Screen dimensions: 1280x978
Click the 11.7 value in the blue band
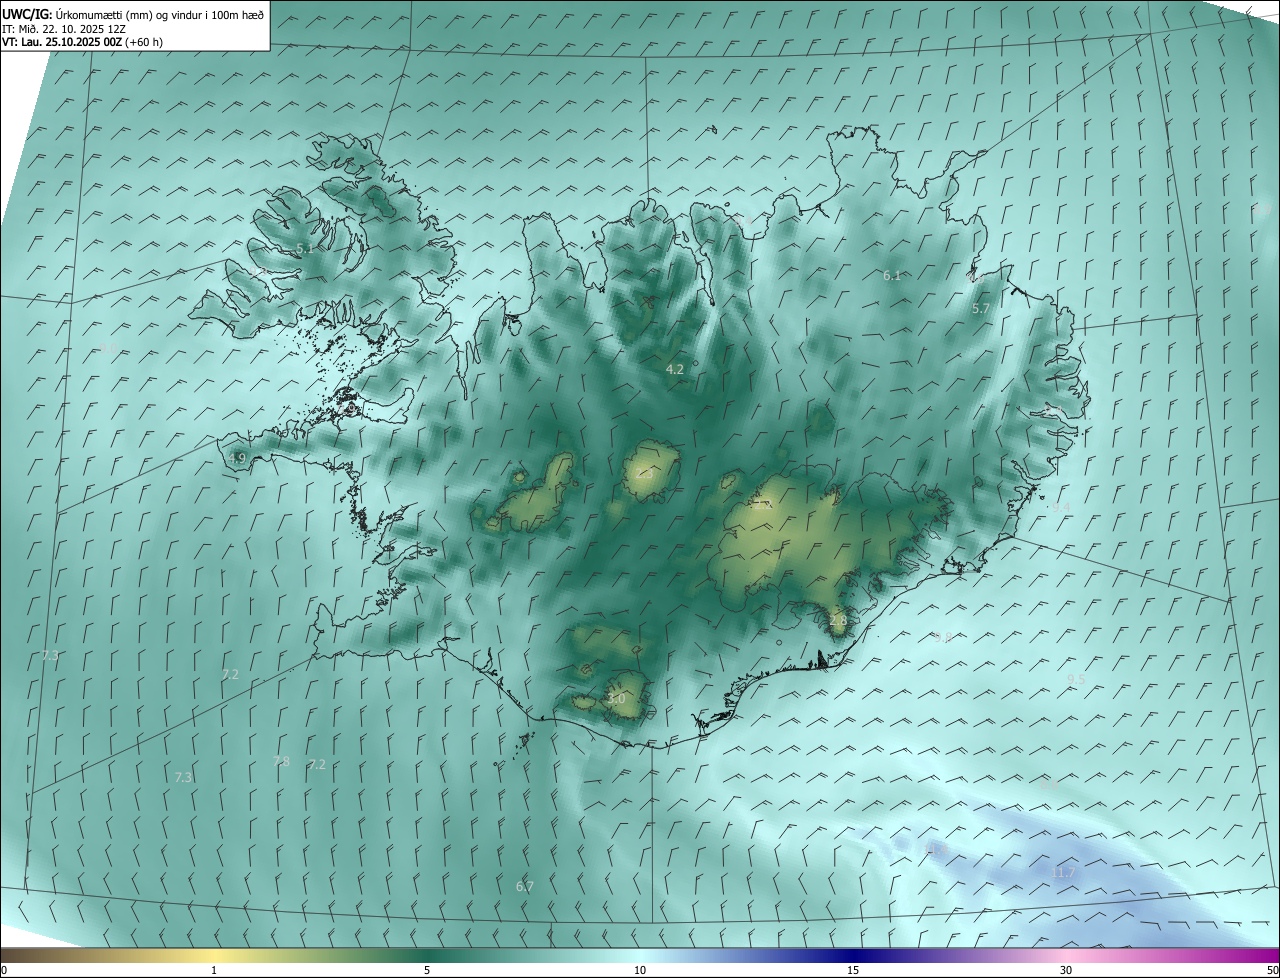(1063, 873)
